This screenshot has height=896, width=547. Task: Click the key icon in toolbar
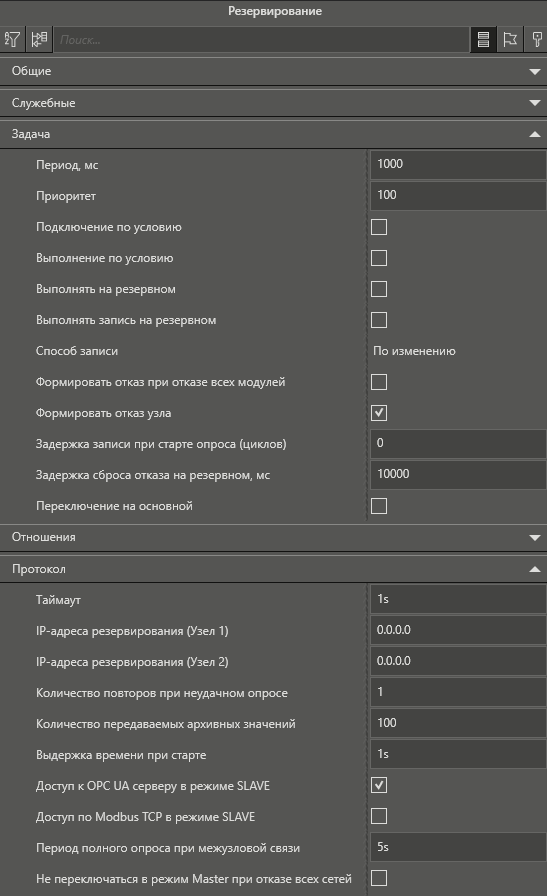coord(537,39)
